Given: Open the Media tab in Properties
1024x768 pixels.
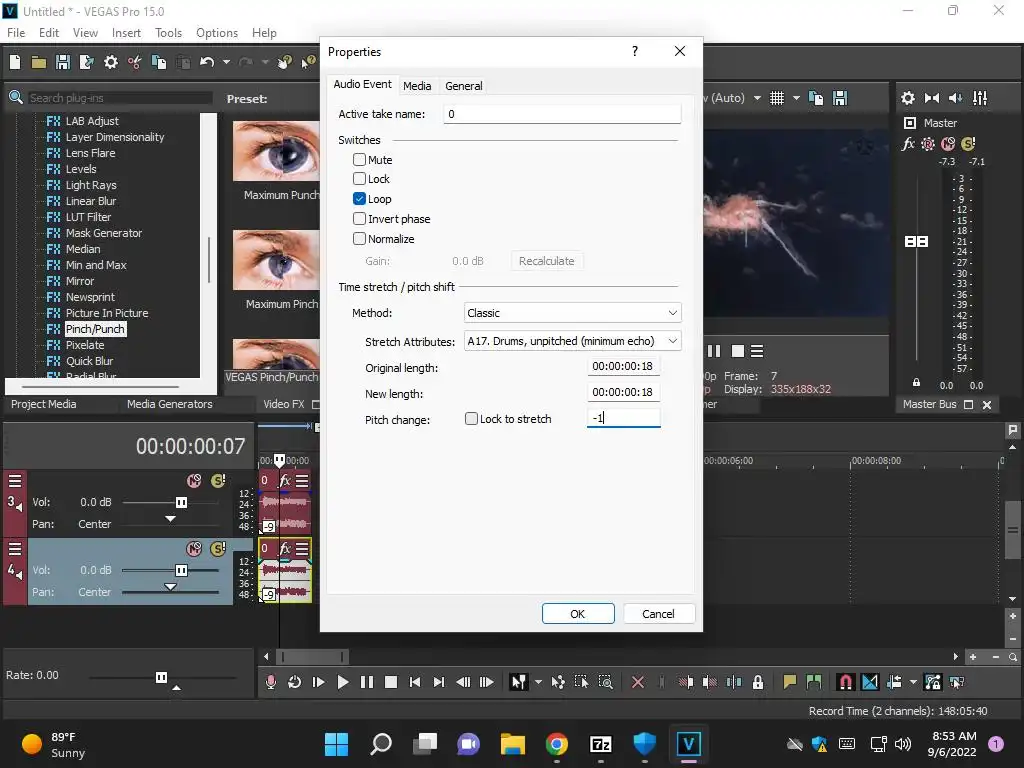Looking at the screenshot, I should [417, 86].
